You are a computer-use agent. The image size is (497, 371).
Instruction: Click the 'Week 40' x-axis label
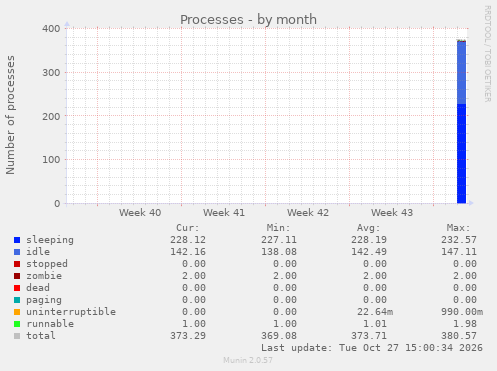[x=140, y=213]
